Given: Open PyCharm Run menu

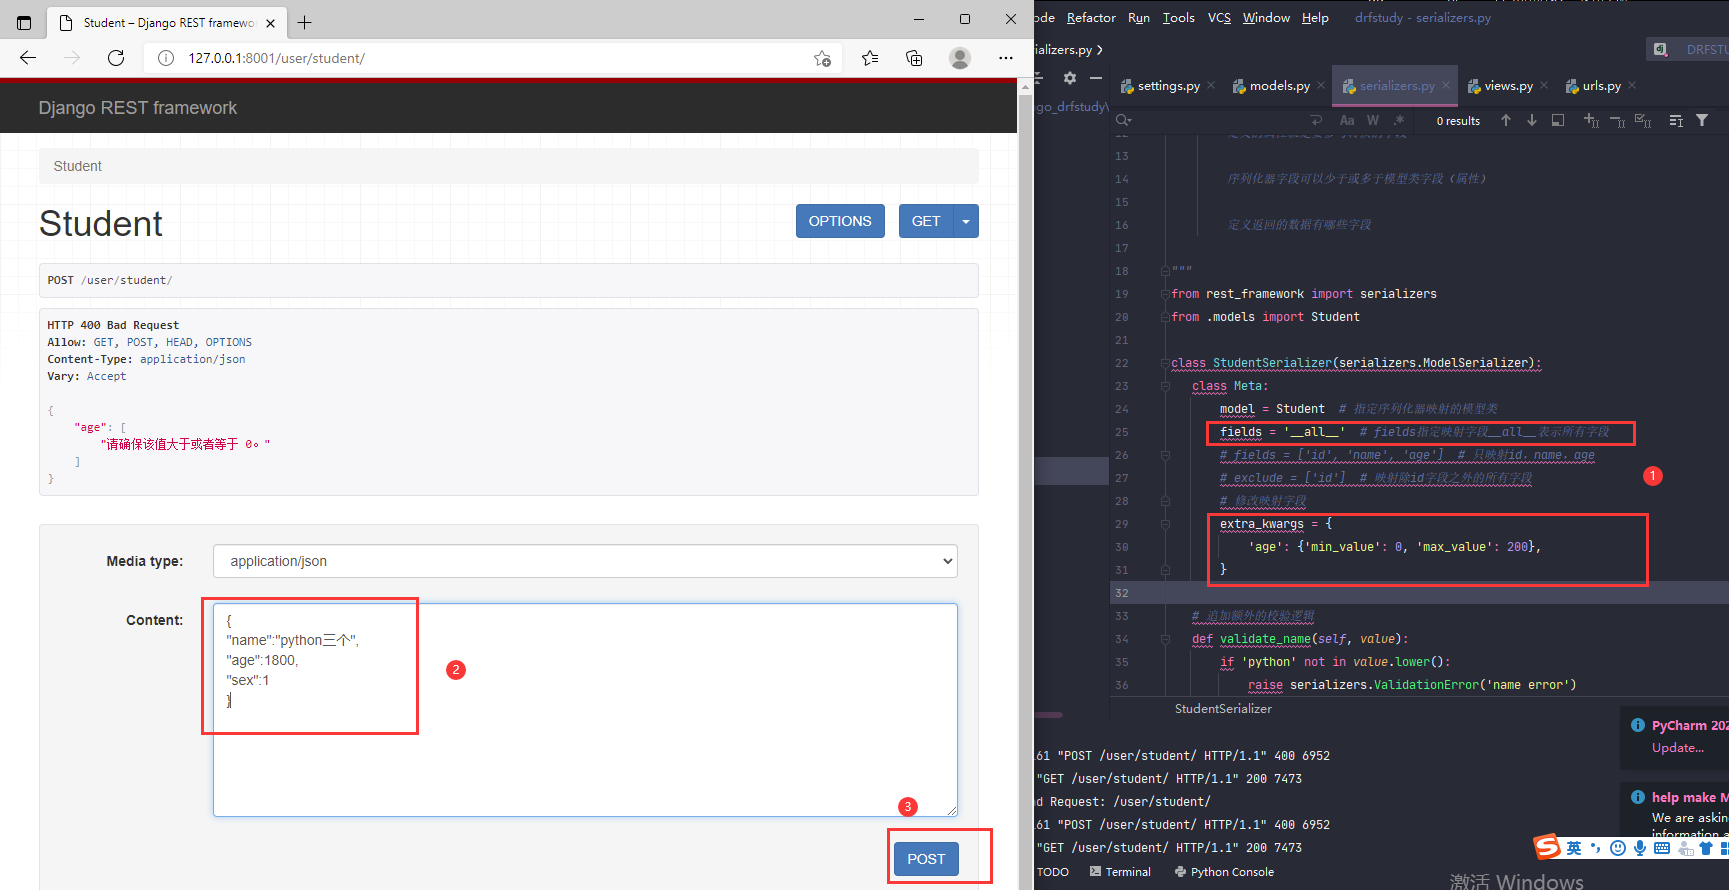Looking at the screenshot, I should tap(1139, 18).
